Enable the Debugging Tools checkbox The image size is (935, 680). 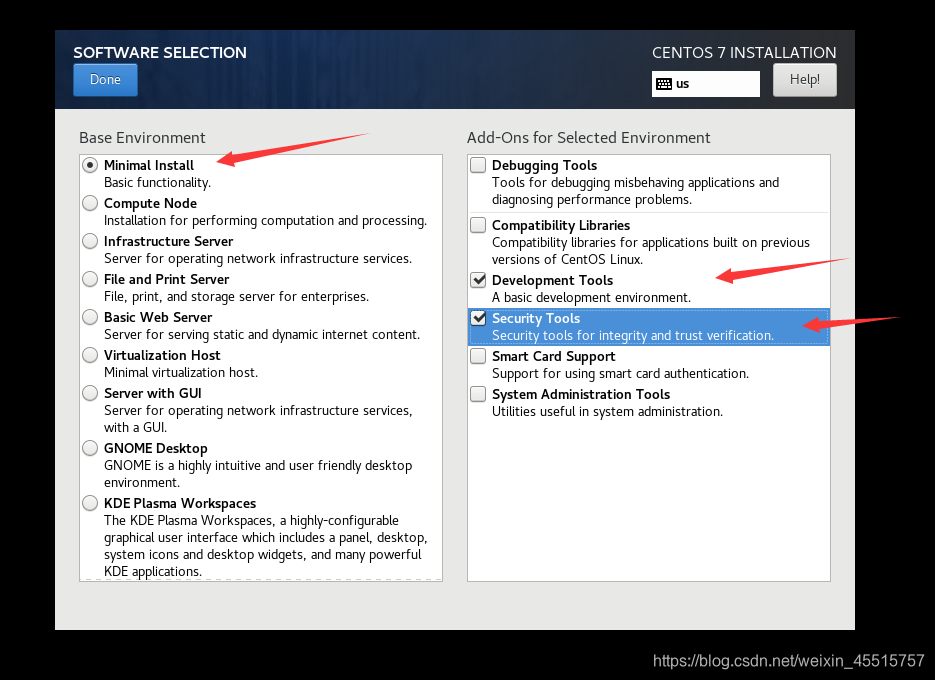click(478, 165)
